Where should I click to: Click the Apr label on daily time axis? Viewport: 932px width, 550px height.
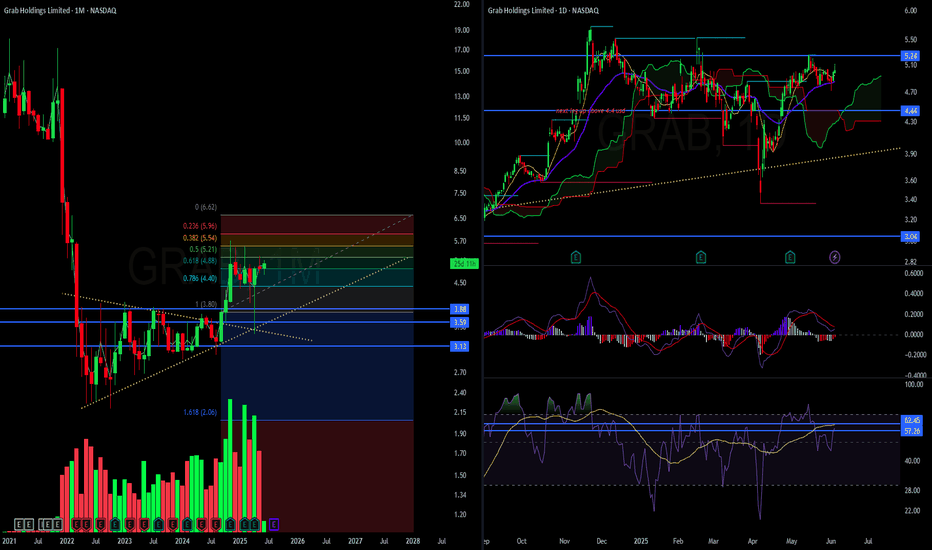(x=752, y=541)
